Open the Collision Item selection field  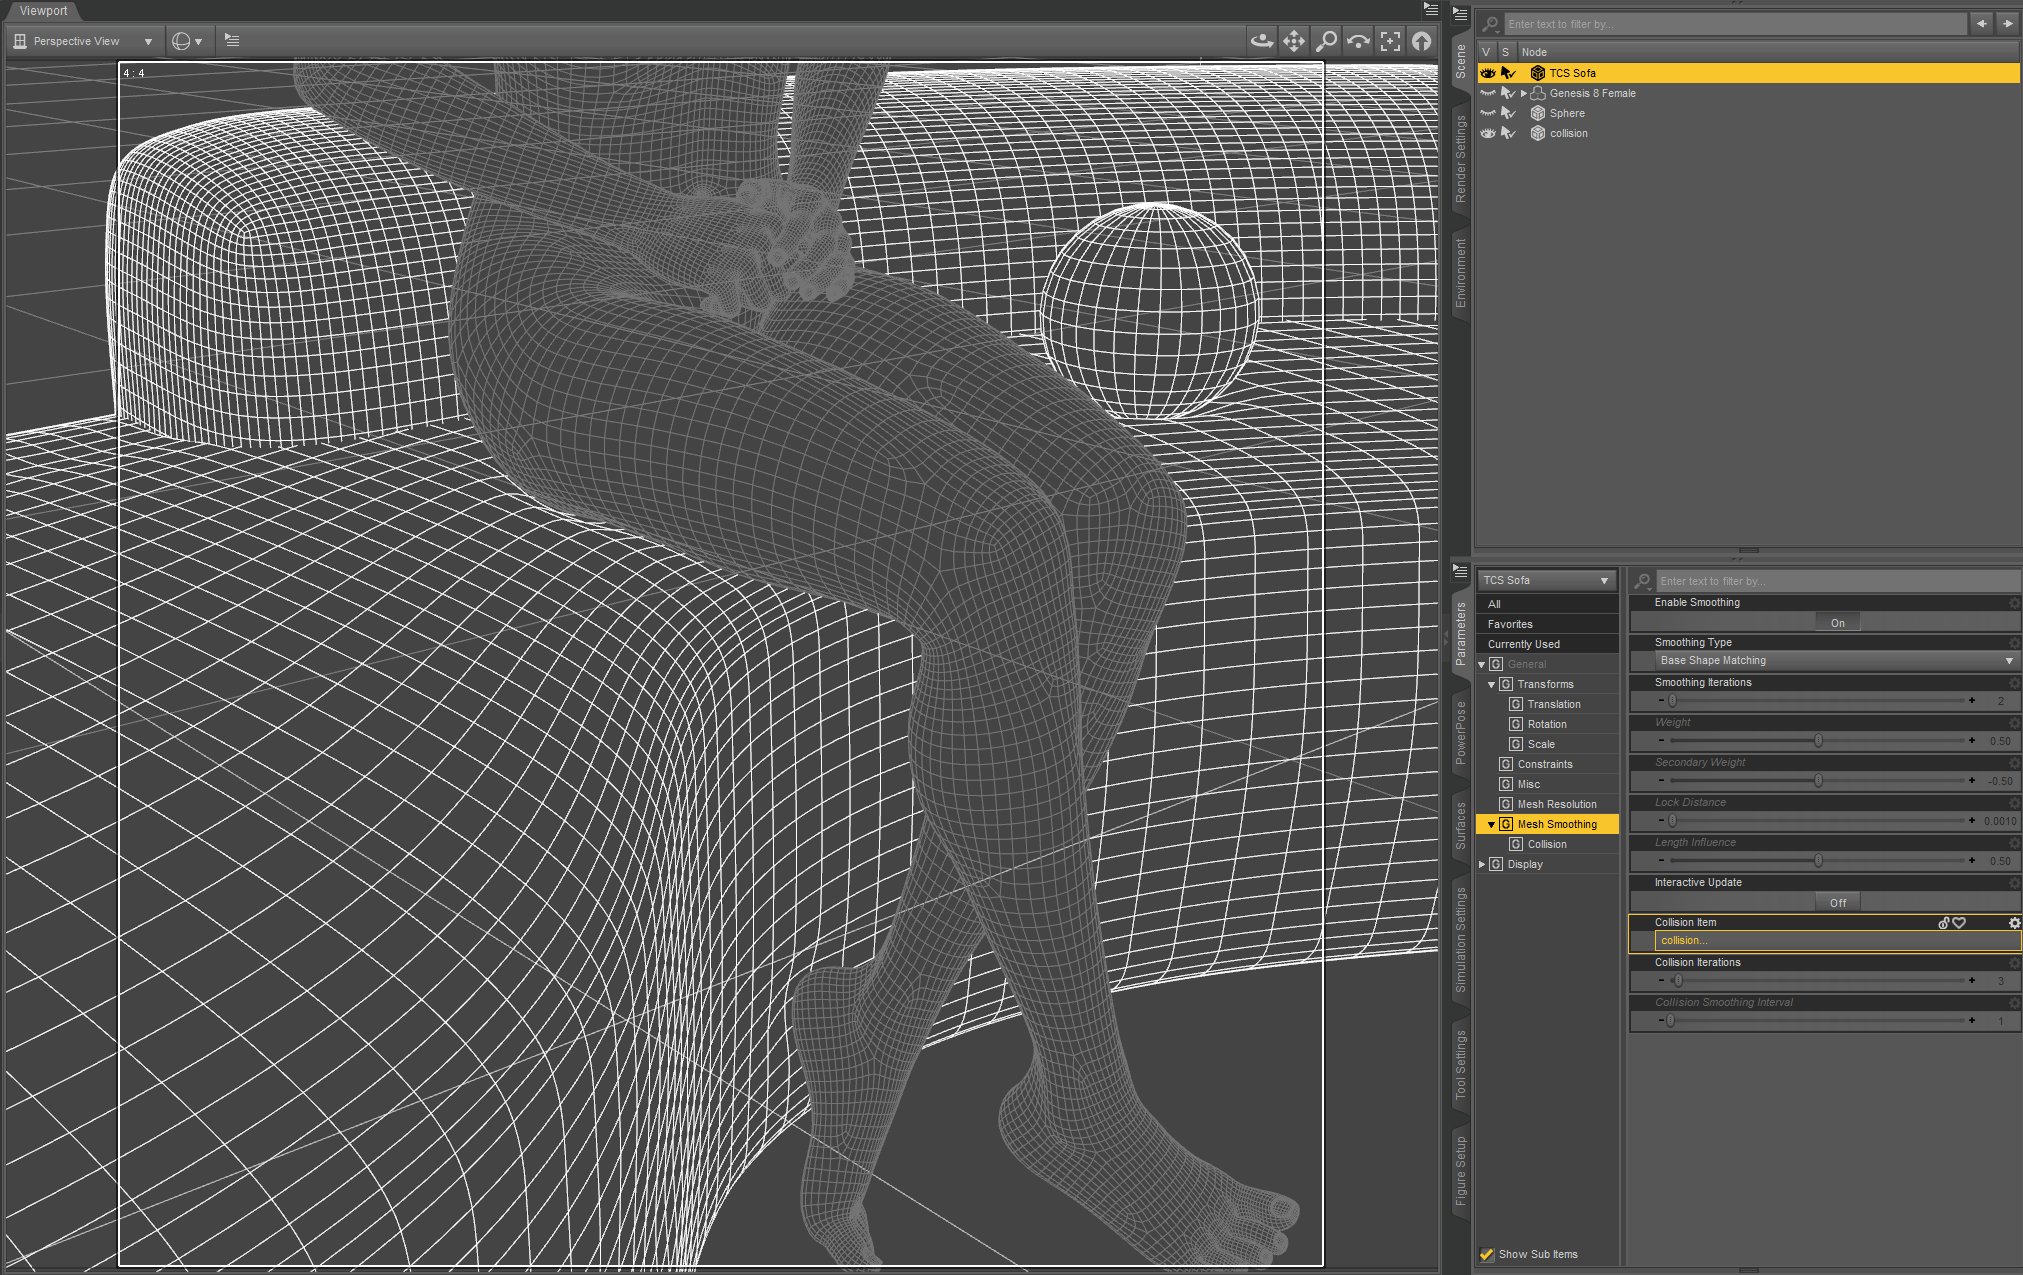tap(1837, 941)
